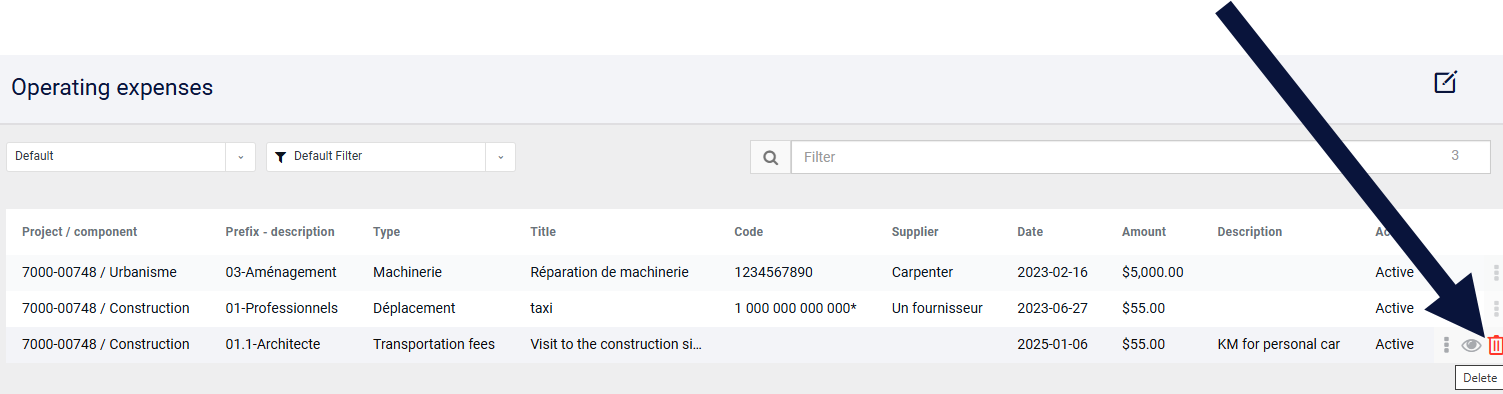This screenshot has width=1503, height=394.
Task: Click the taxi title cell
Action: (x=541, y=308)
